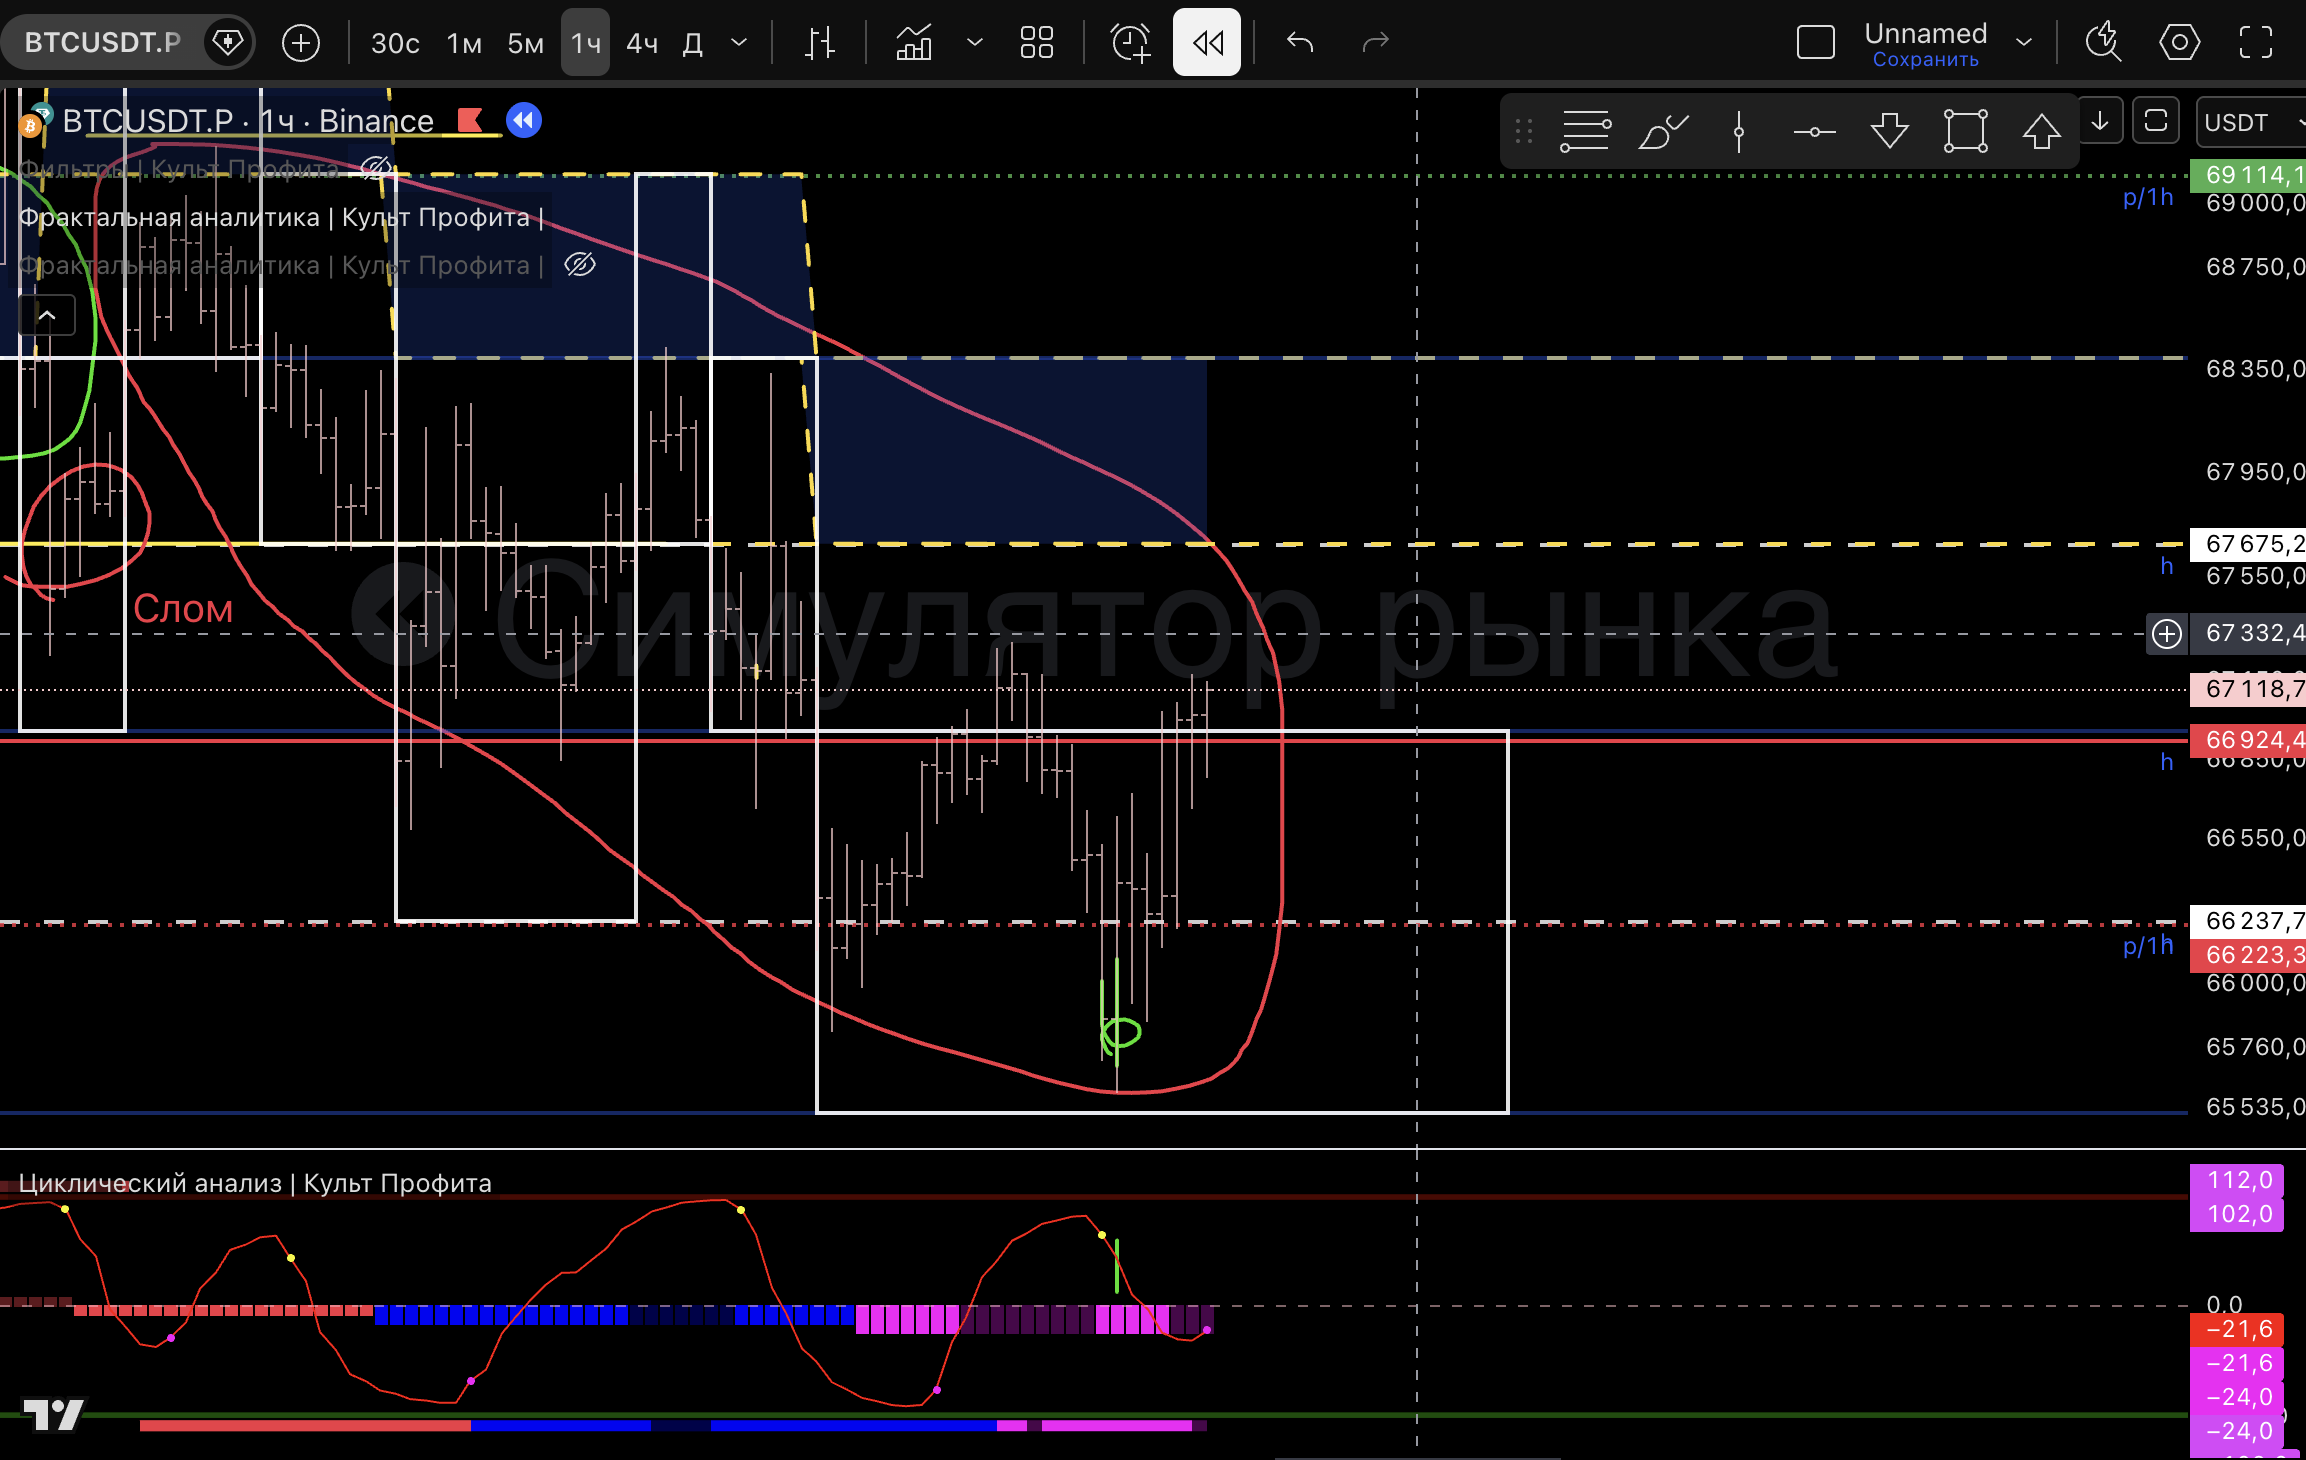Viewport: 2306px width, 1460px height.
Task: Click the plus at 67 332,4 price
Action: [x=2166, y=634]
